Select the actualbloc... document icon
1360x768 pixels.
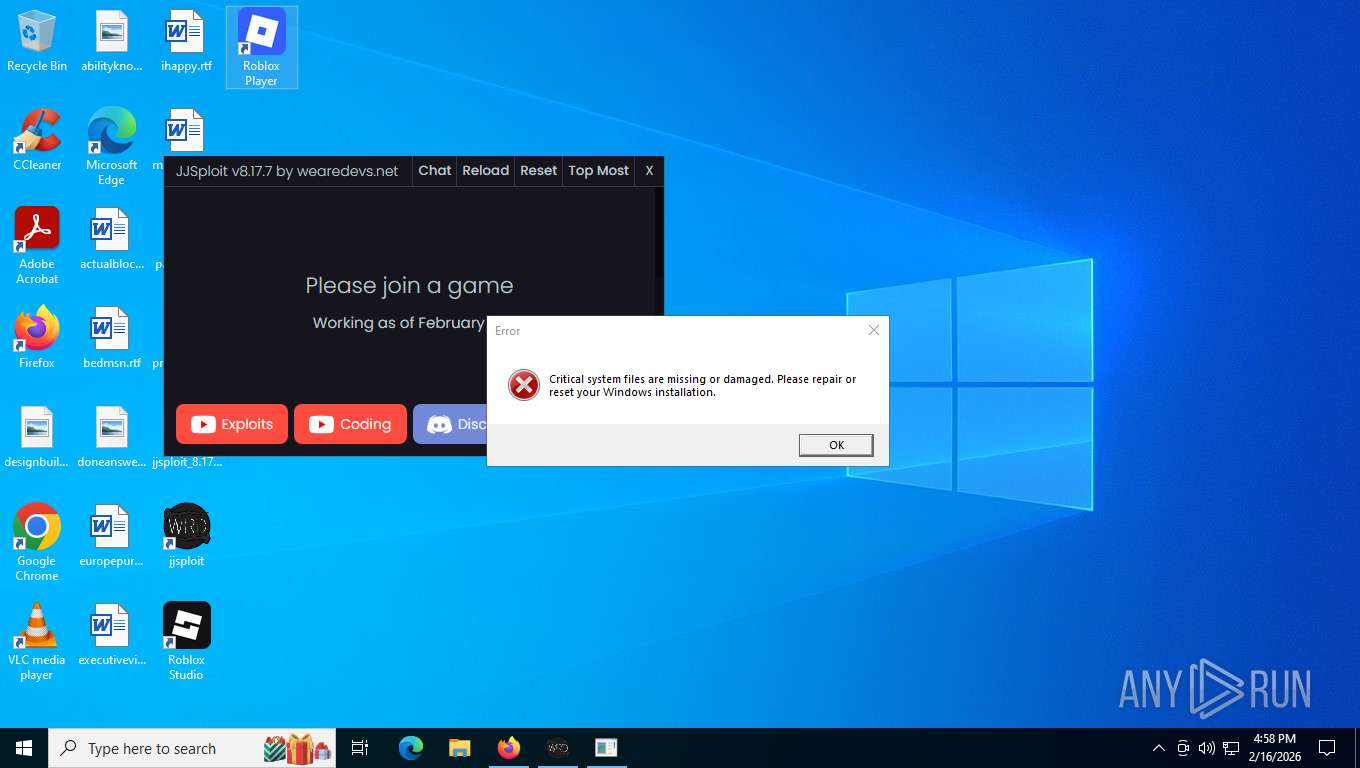pyautogui.click(x=111, y=239)
